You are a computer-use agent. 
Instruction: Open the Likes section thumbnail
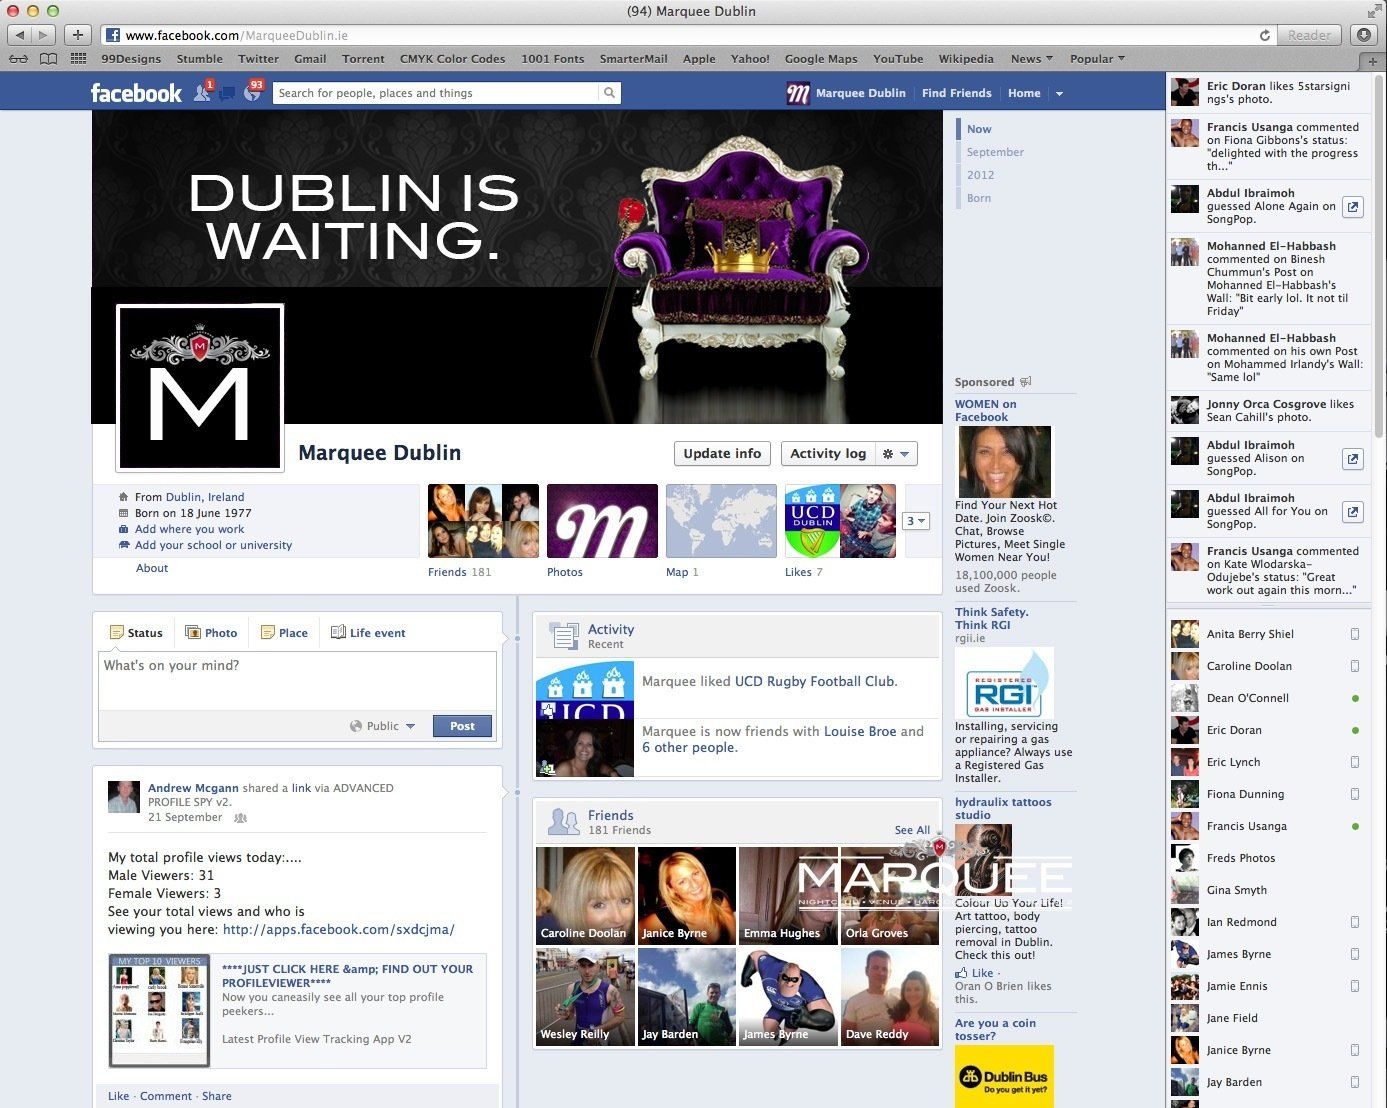click(x=840, y=521)
